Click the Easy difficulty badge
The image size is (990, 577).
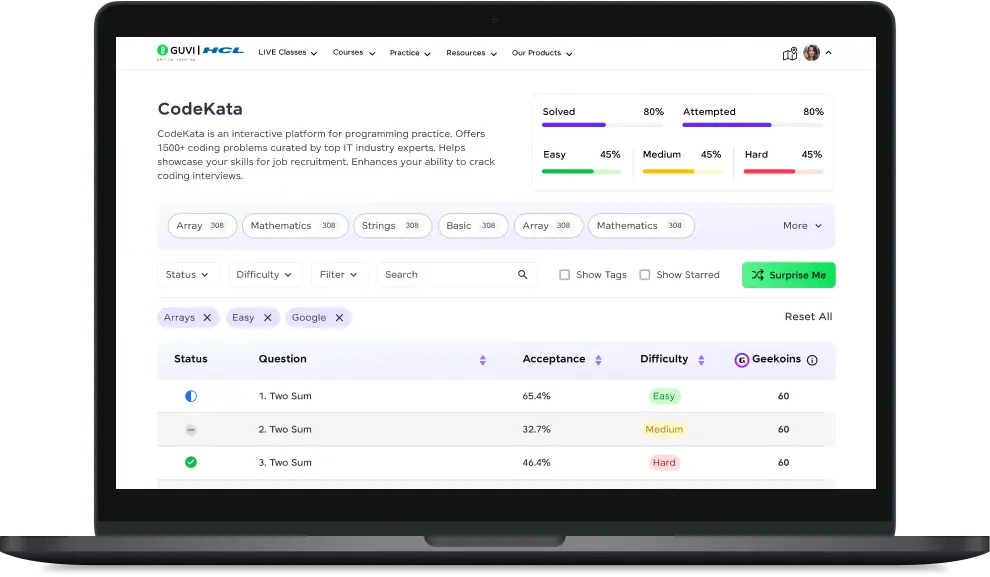(x=664, y=396)
